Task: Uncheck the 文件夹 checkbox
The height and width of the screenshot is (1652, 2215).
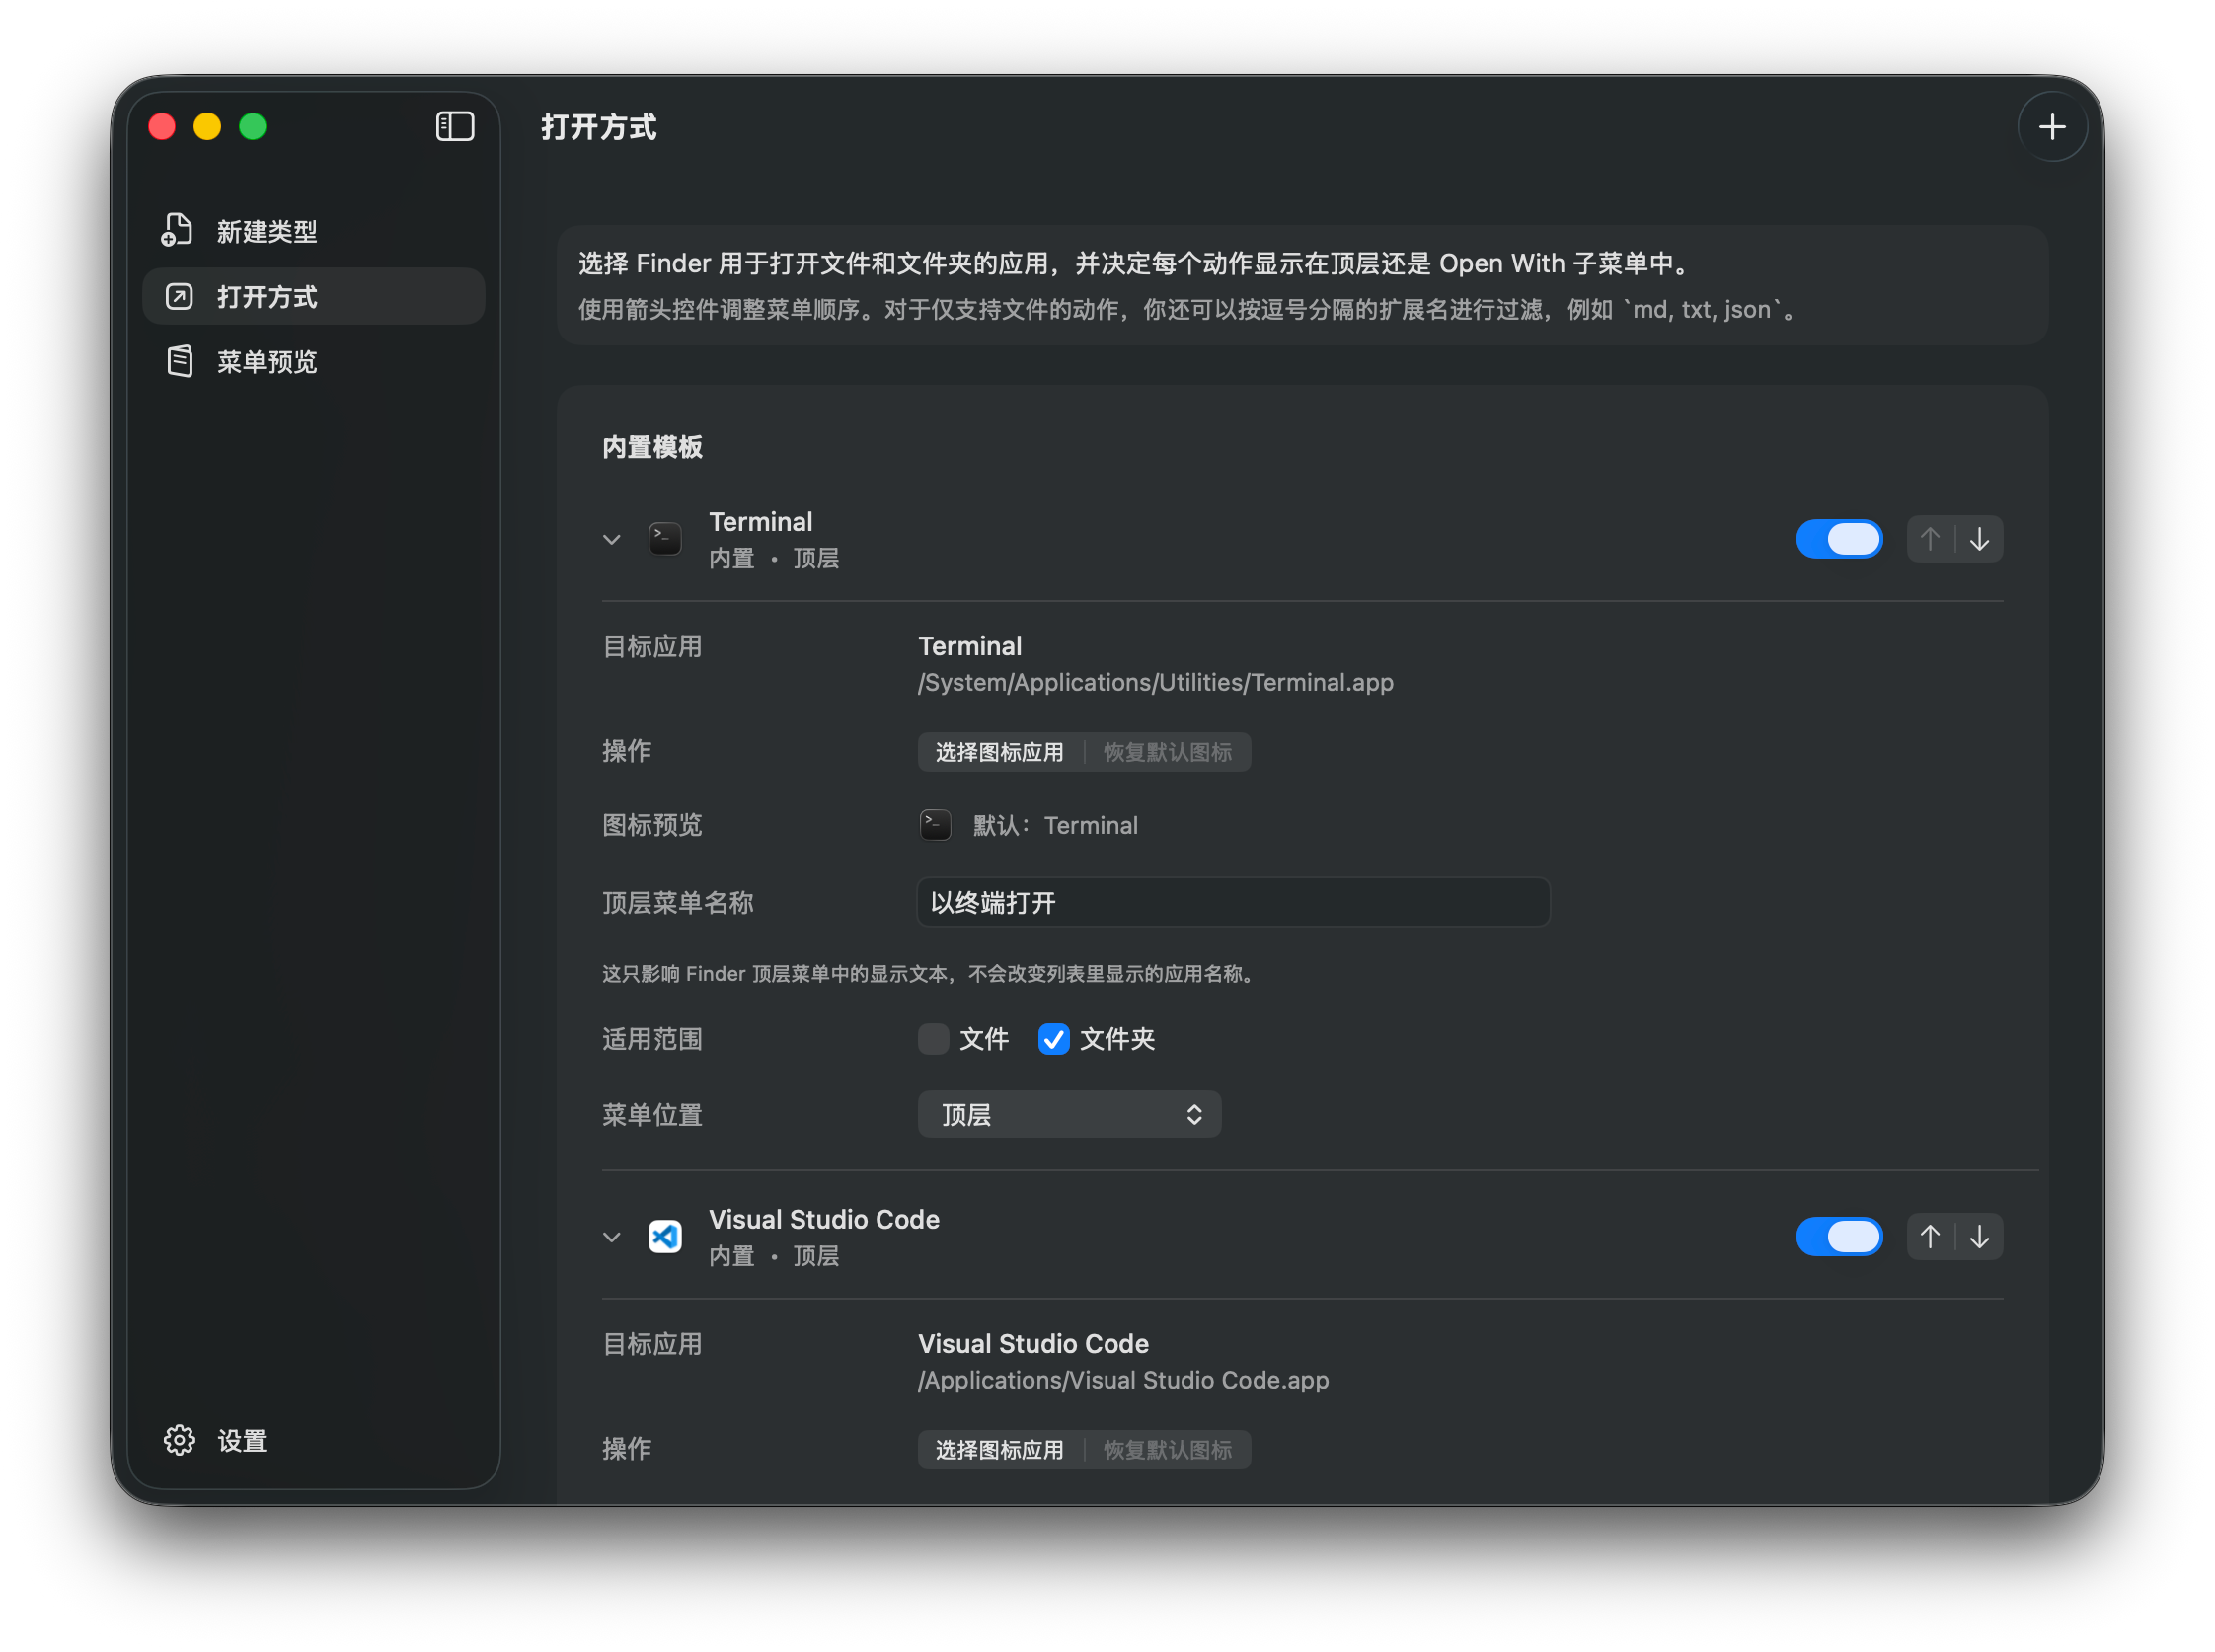Action: point(1053,1039)
